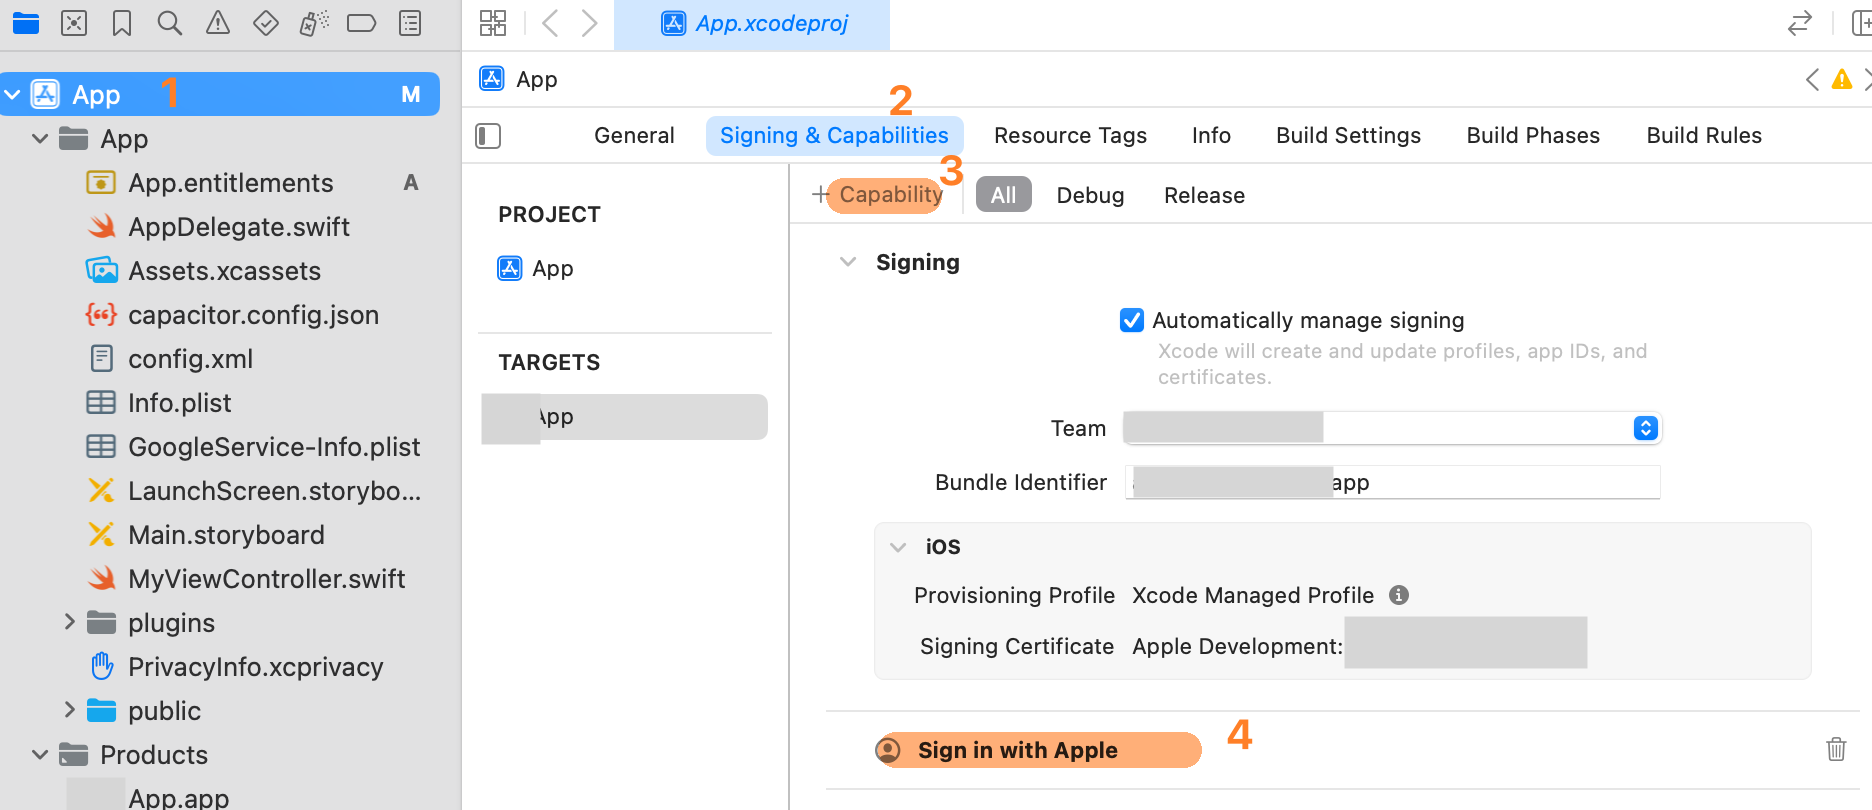Viewport: 1872px width, 810px height.
Task: Expand the plugins folder
Action: [69, 622]
